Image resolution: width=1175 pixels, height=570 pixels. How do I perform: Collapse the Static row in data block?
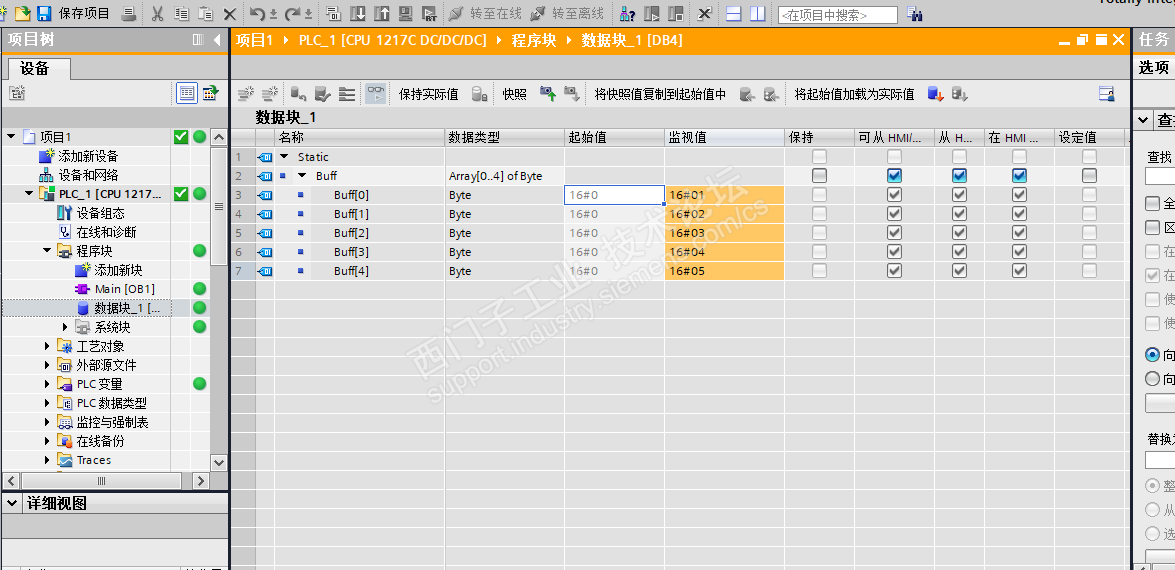[284, 157]
